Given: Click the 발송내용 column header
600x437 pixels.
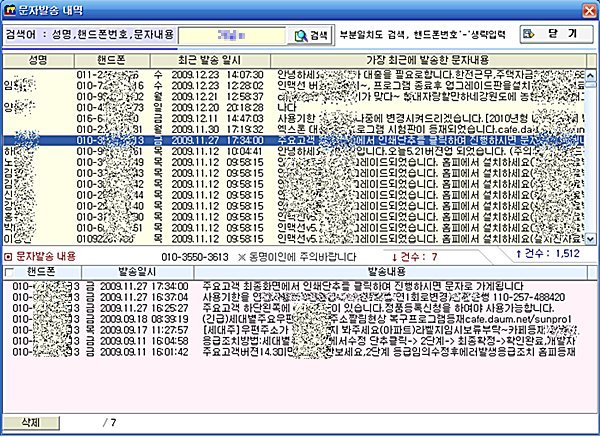Looking at the screenshot, I should (390, 272).
